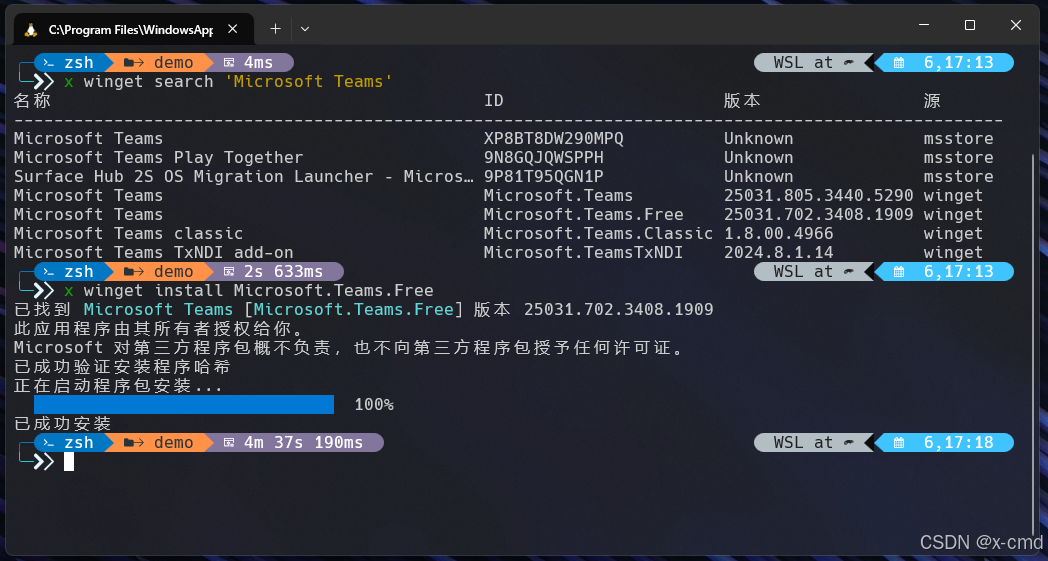Viewport: 1048px width, 561px height.
Task: Click the calendar icon beside 6,17:18
Action: coord(899,443)
